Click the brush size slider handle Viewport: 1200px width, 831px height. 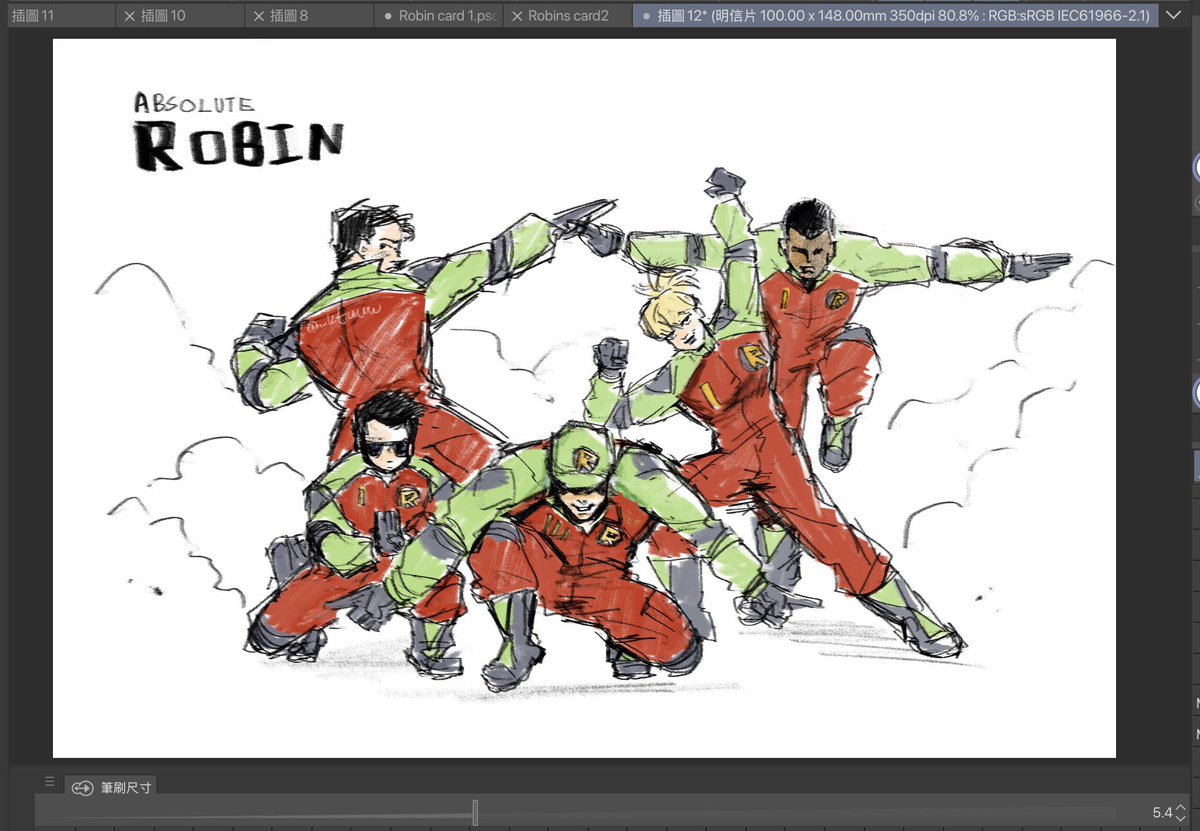(x=475, y=813)
